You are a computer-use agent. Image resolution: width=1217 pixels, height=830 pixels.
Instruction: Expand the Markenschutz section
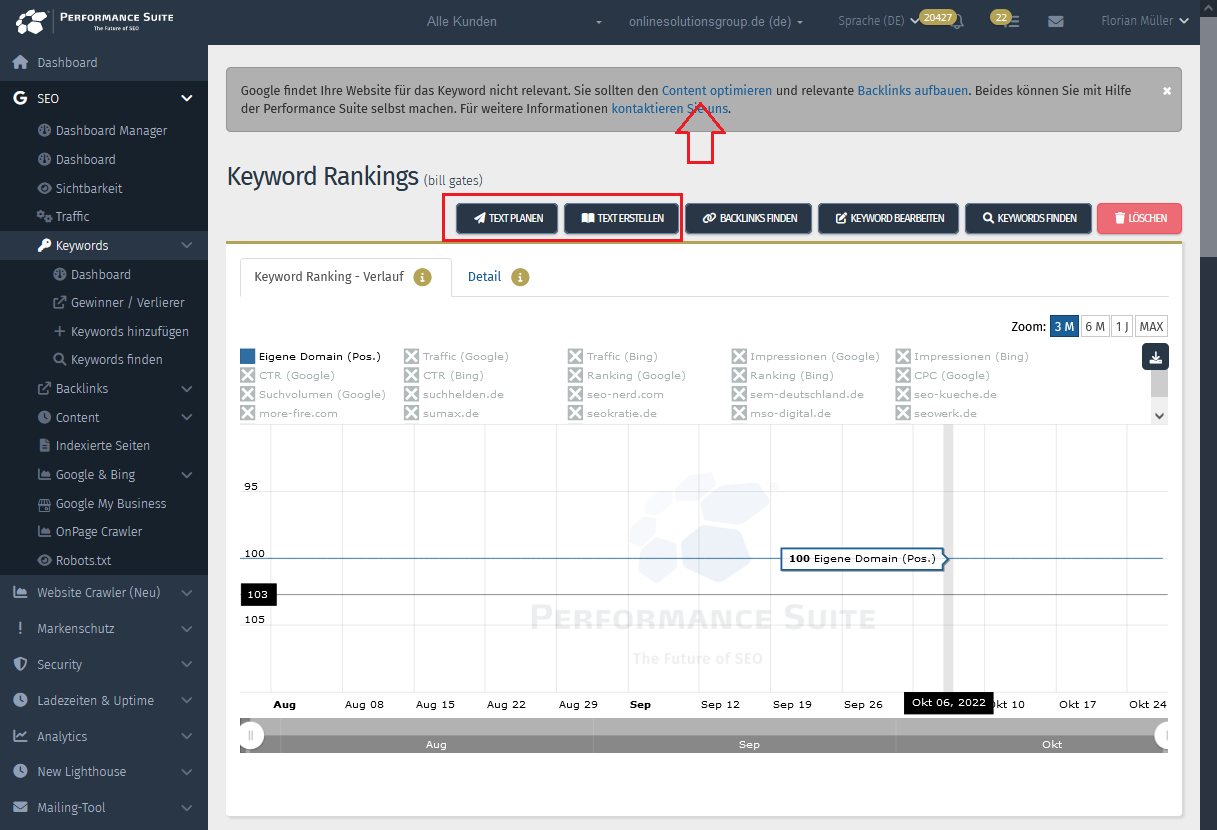[186, 629]
